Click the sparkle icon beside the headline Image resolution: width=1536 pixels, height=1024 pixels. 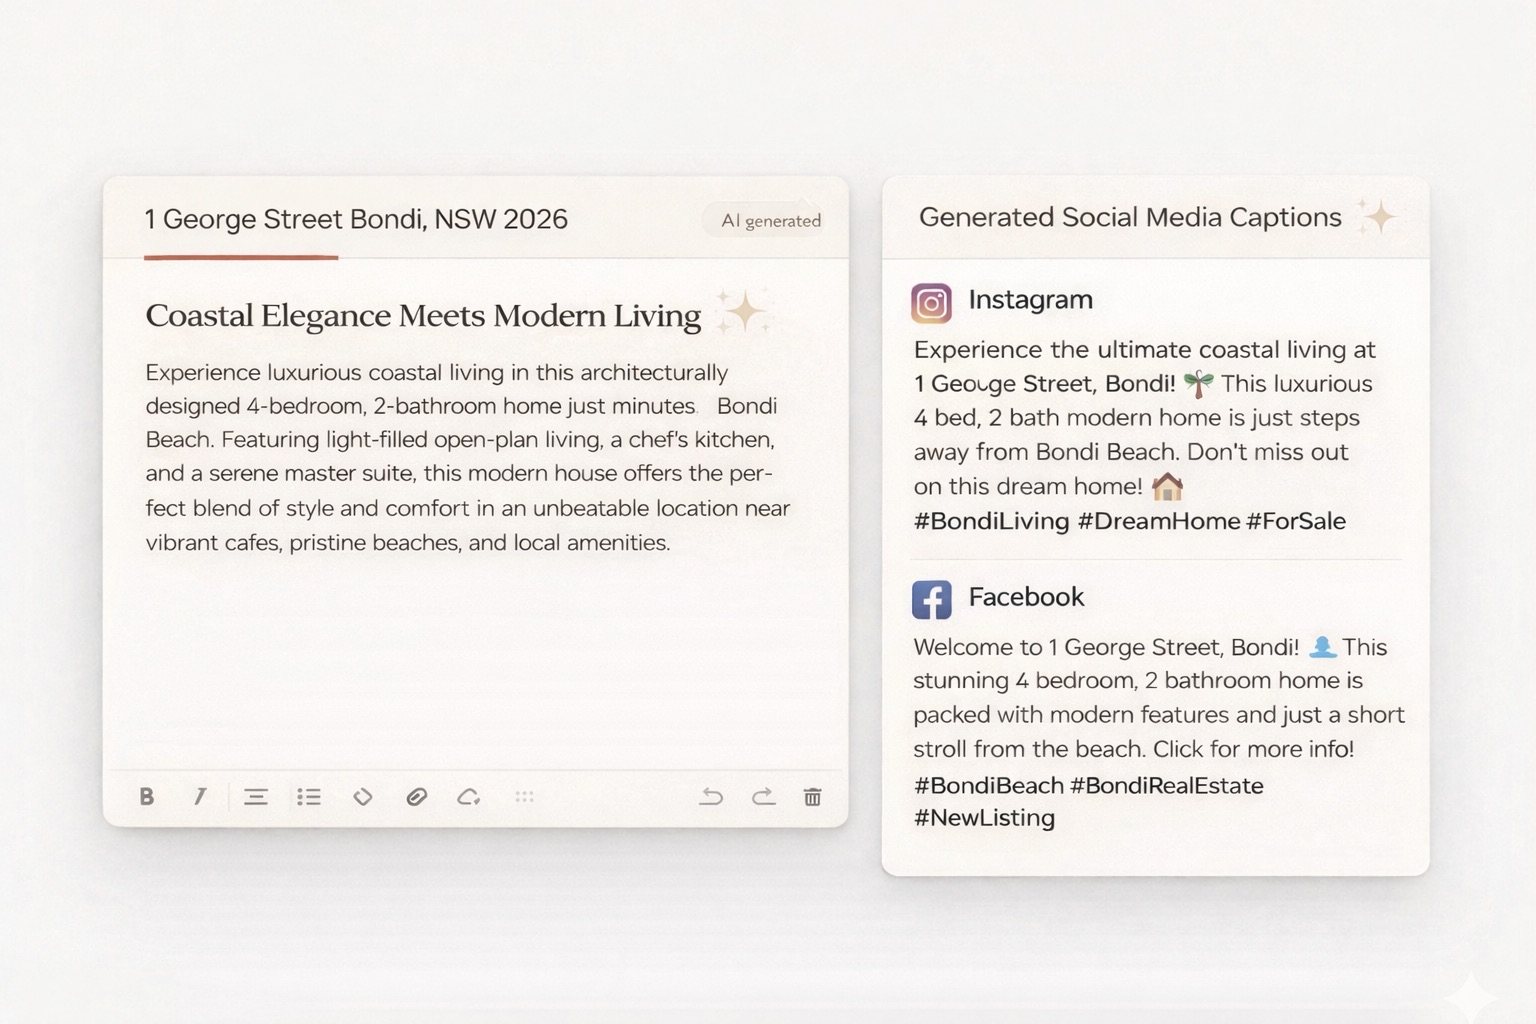743,312
